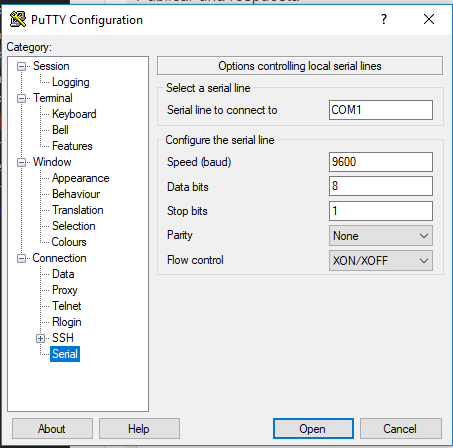Click the Data bits field
This screenshot has height=448, width=453.
click(381, 186)
